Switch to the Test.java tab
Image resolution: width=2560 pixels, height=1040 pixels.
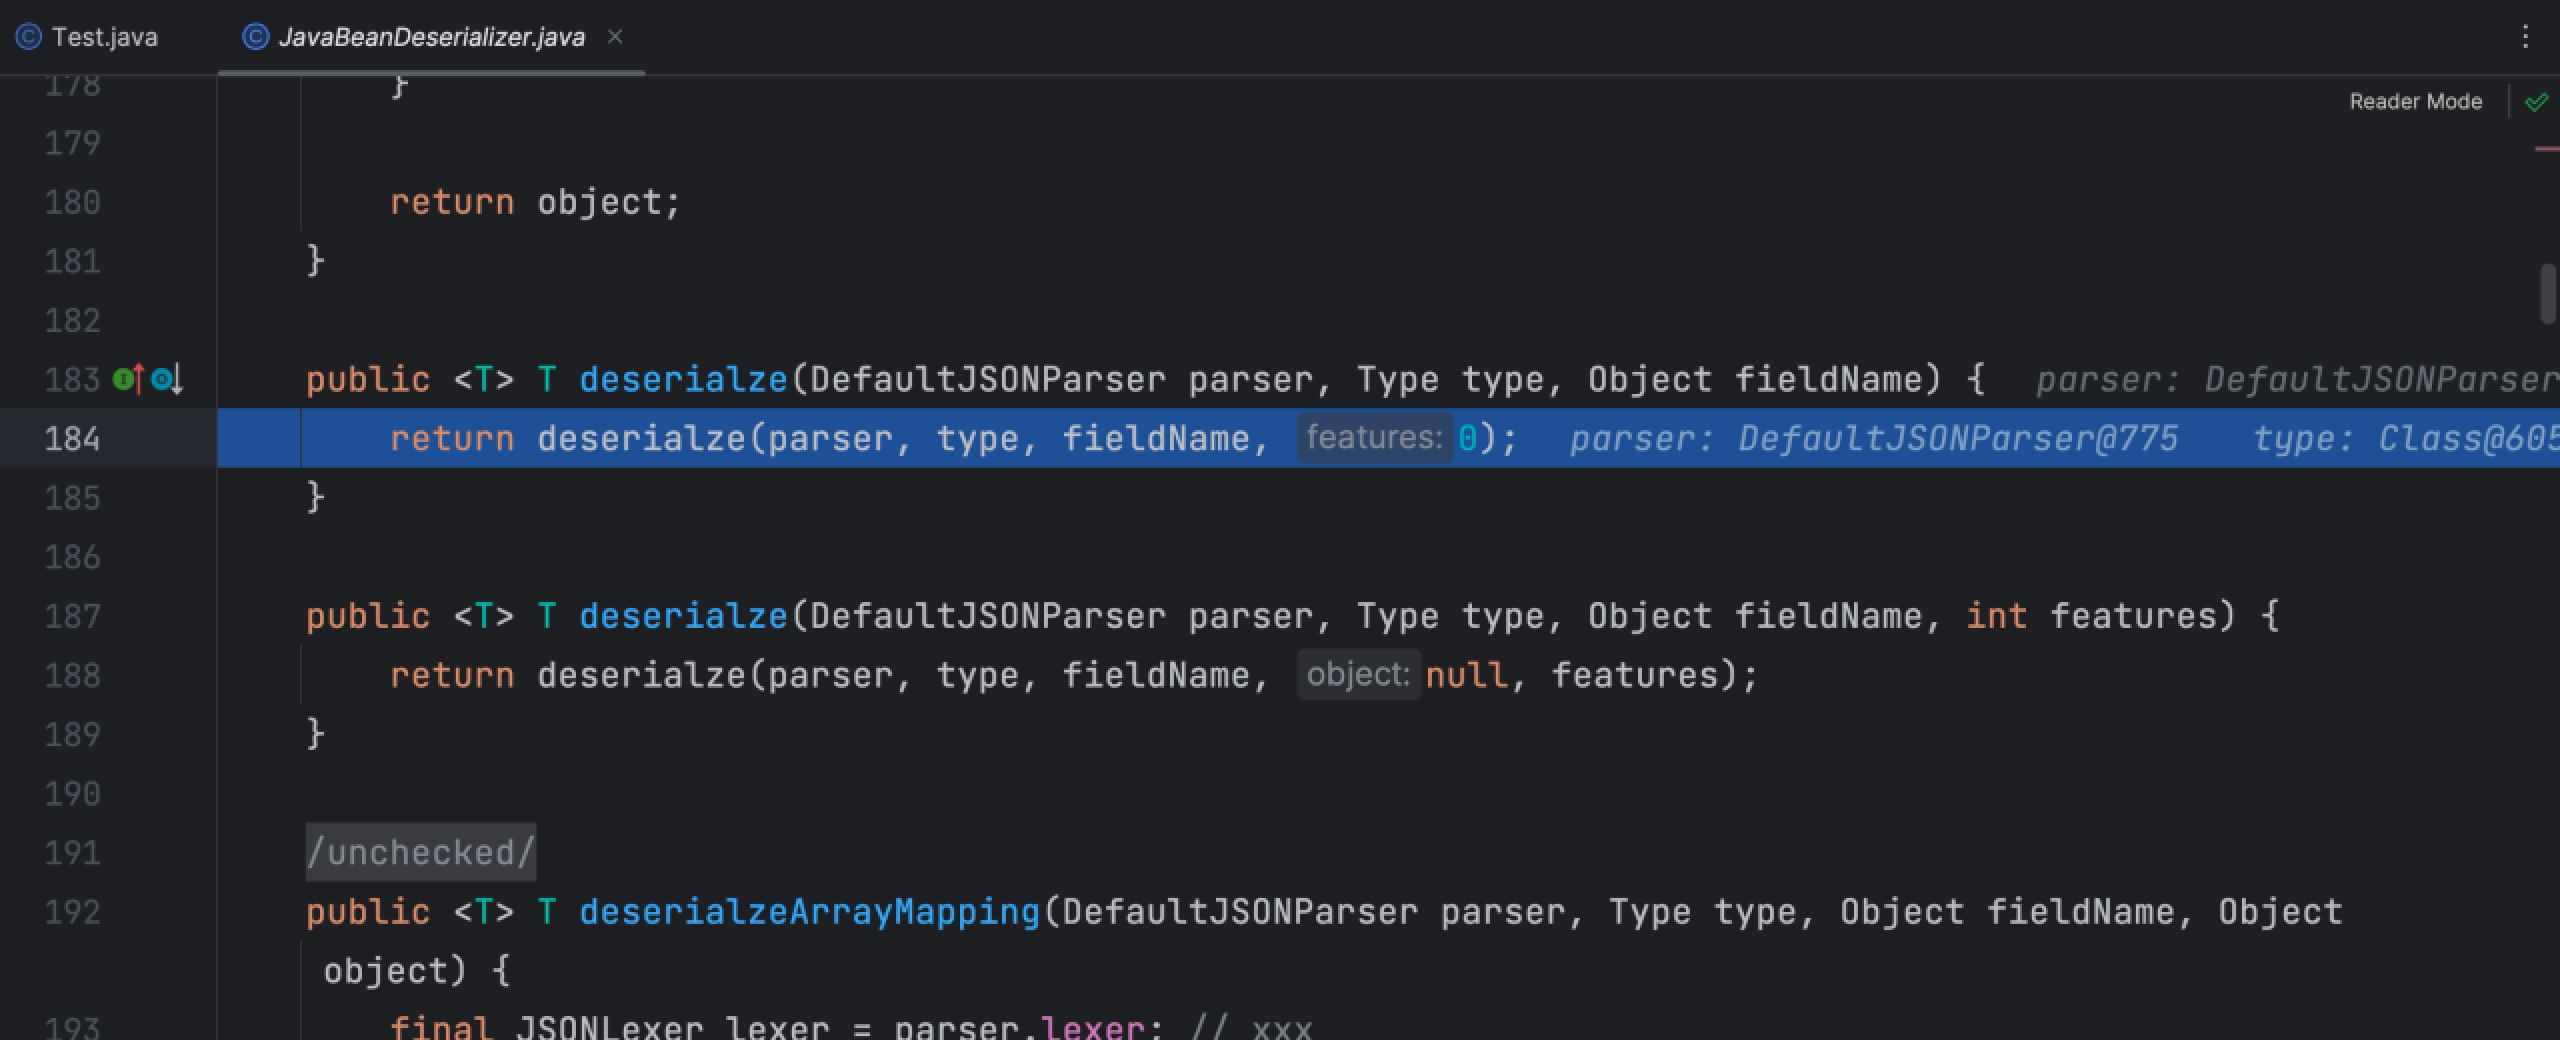click(x=88, y=37)
